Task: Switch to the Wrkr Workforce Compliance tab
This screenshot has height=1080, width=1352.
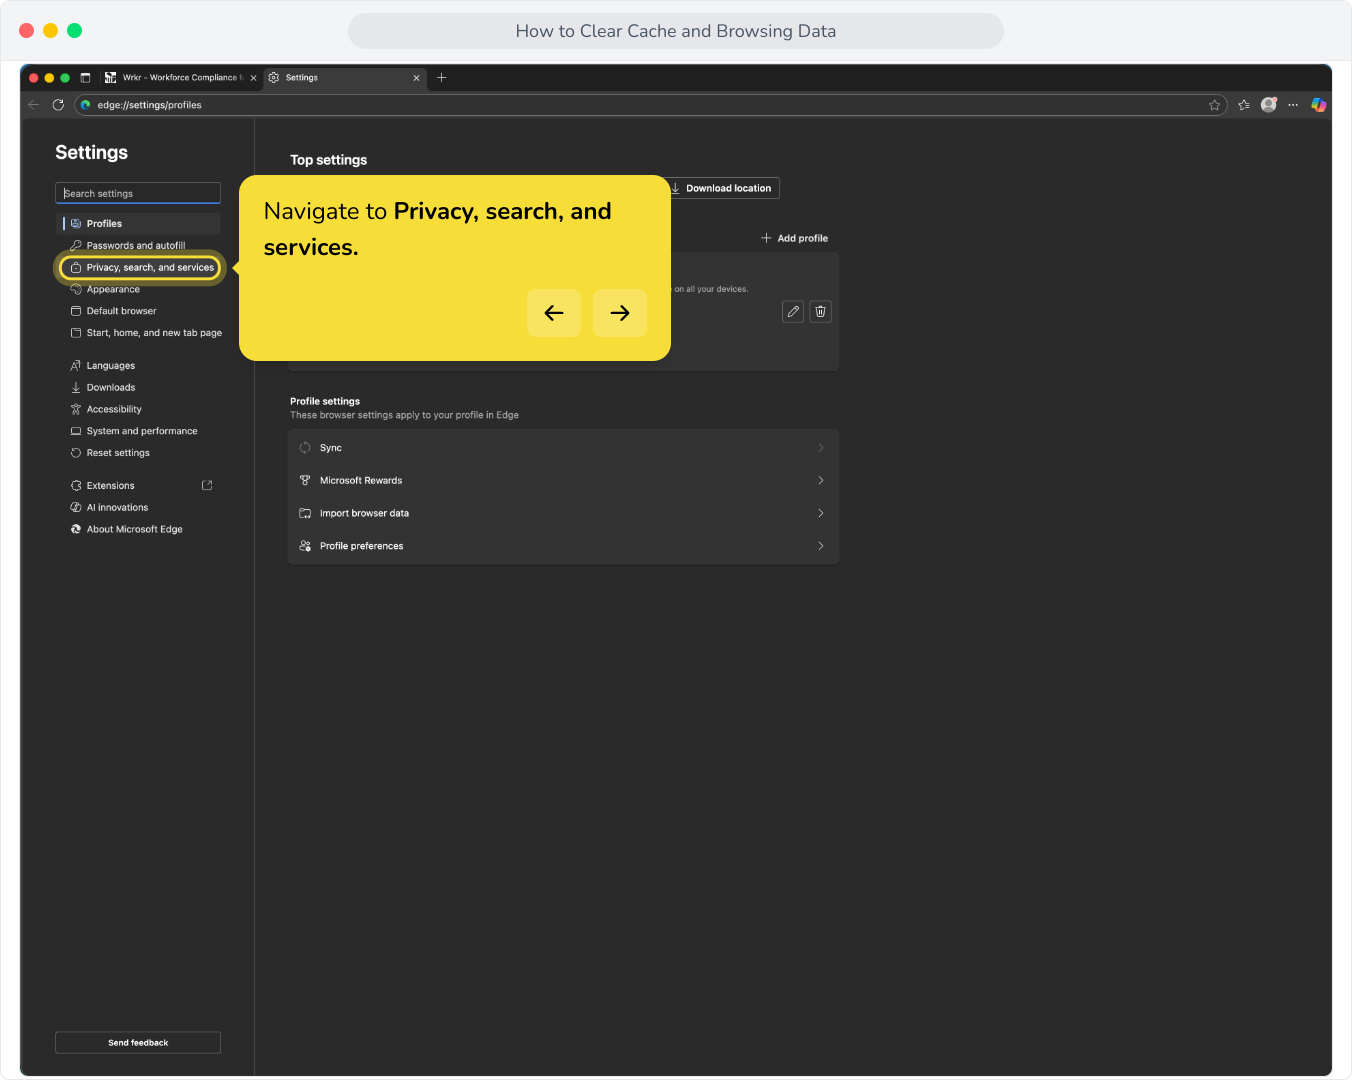Action: (181, 78)
